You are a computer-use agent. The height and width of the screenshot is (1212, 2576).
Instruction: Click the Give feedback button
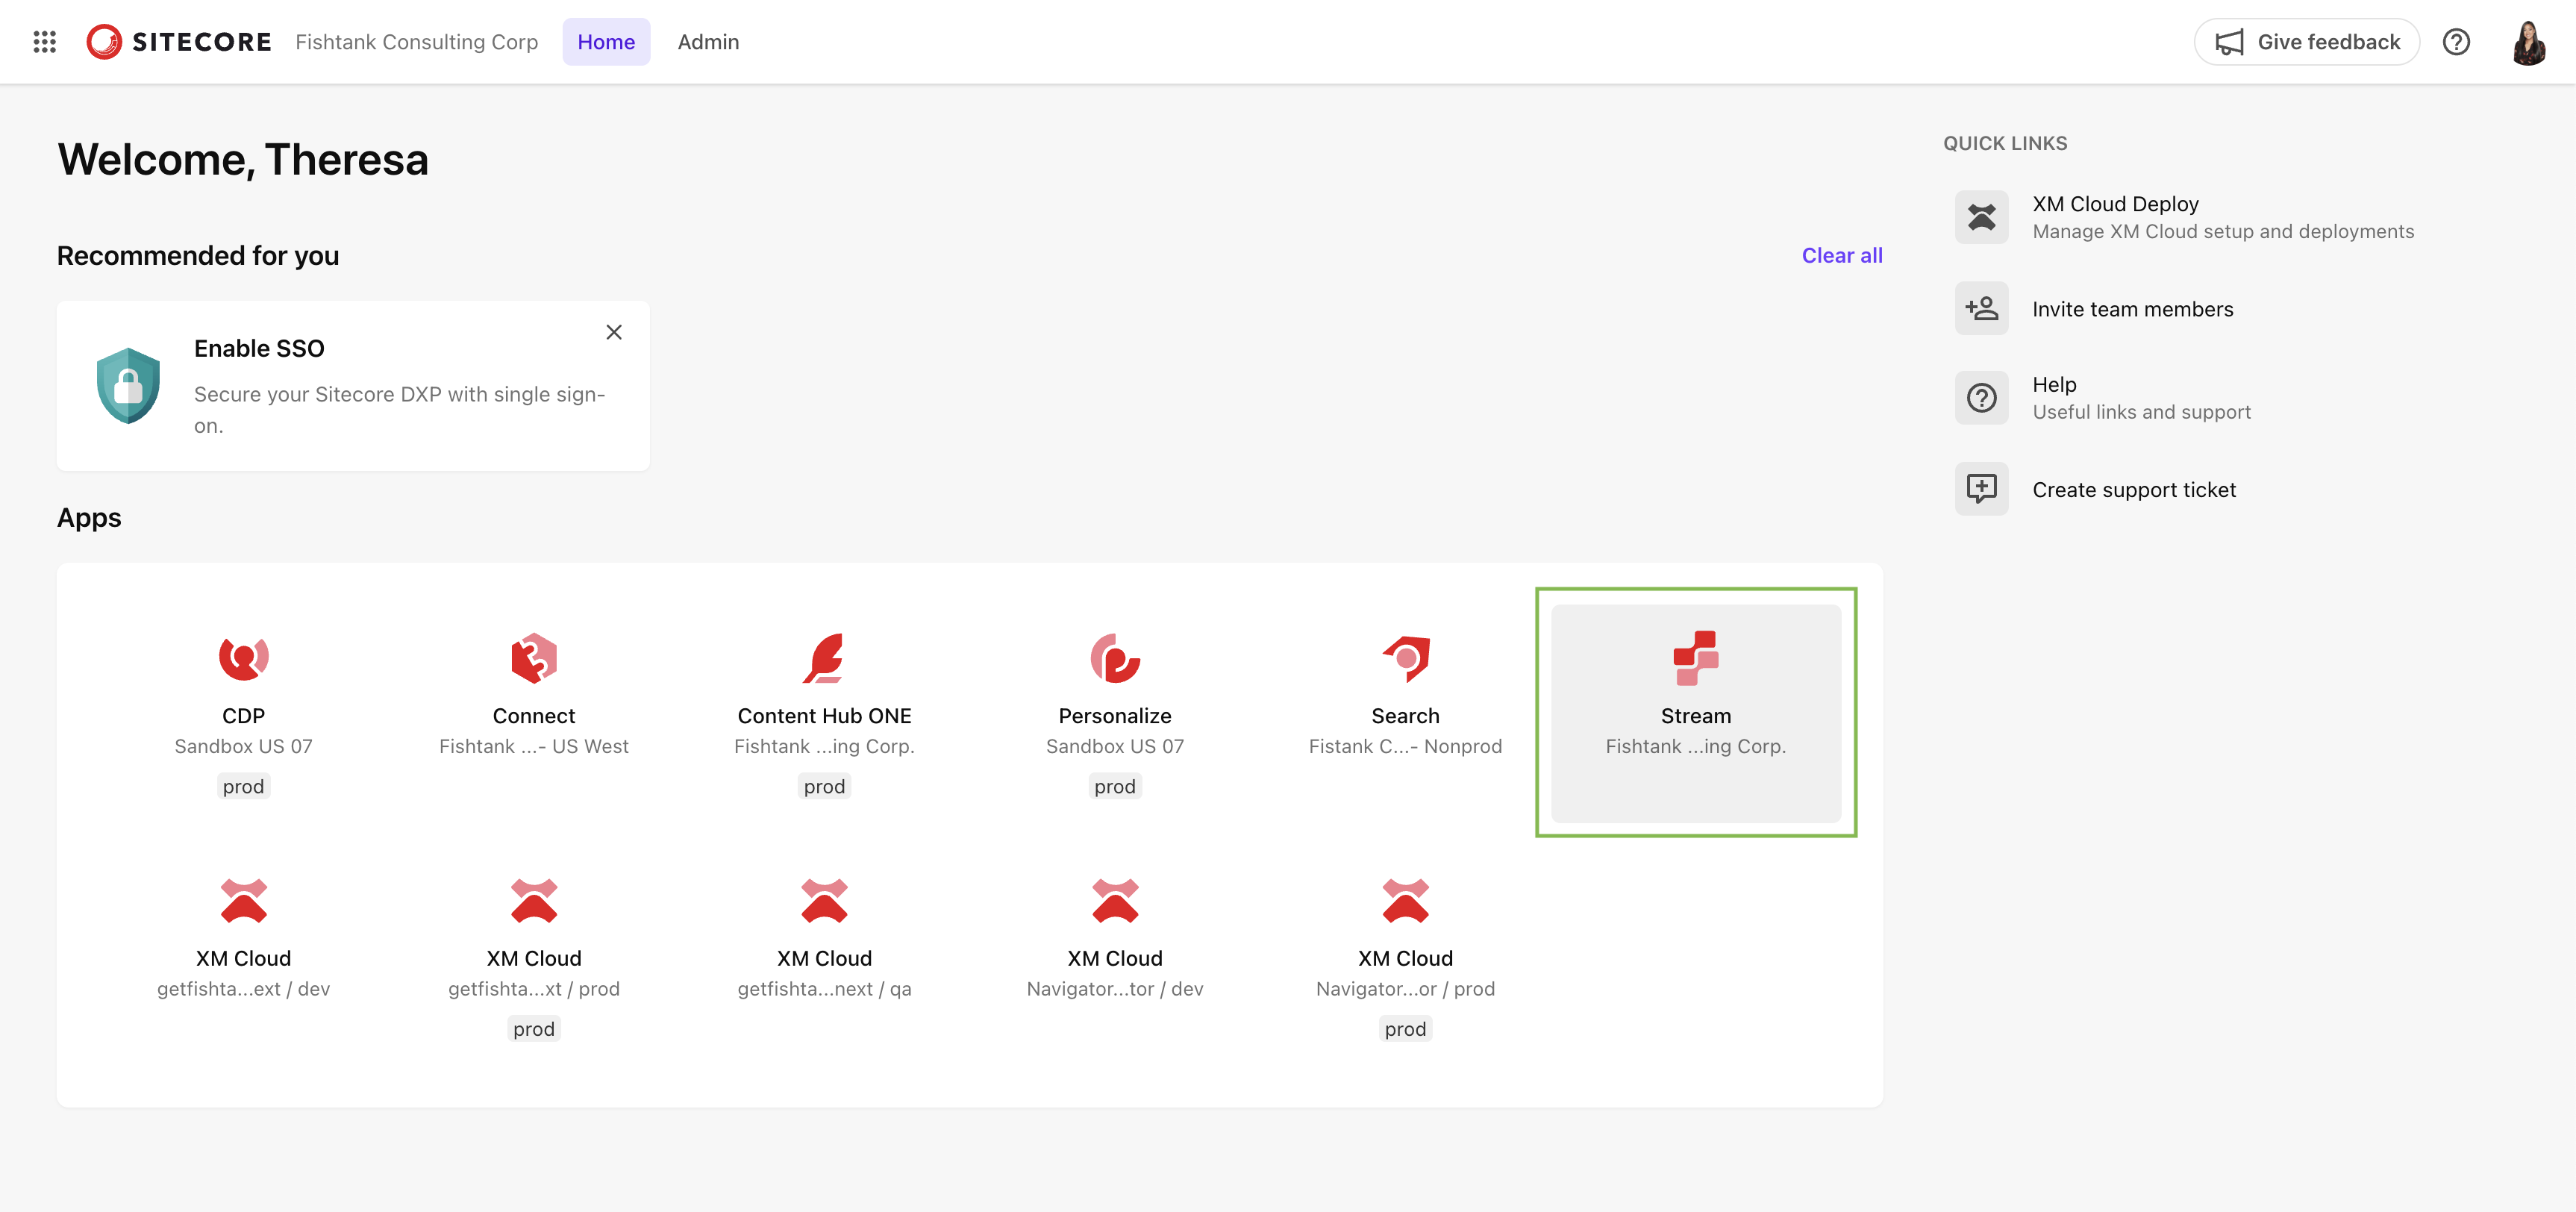(x=2306, y=42)
